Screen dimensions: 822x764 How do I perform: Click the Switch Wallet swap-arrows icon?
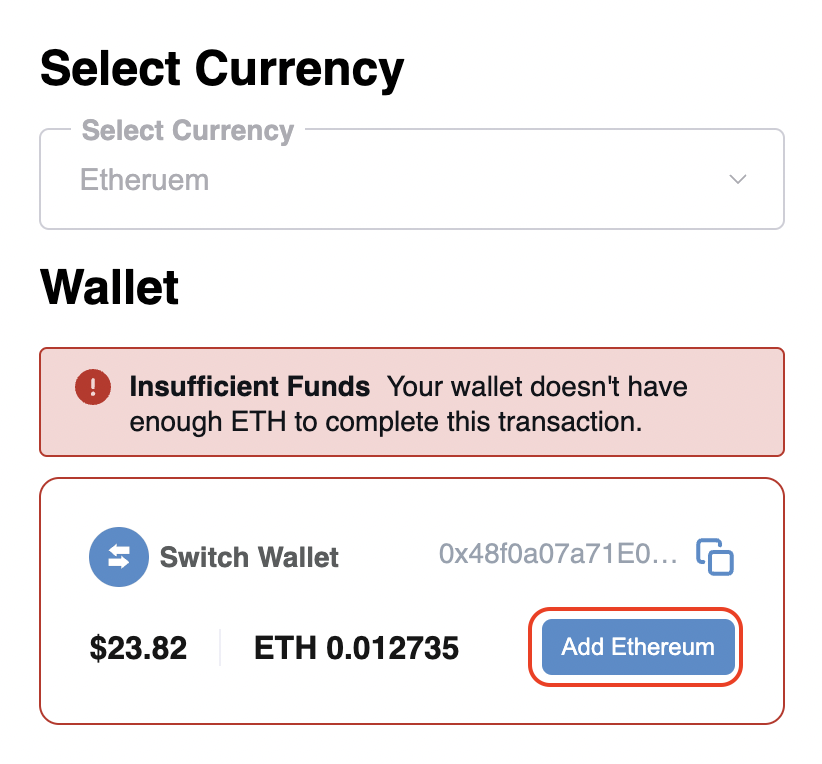tap(119, 556)
